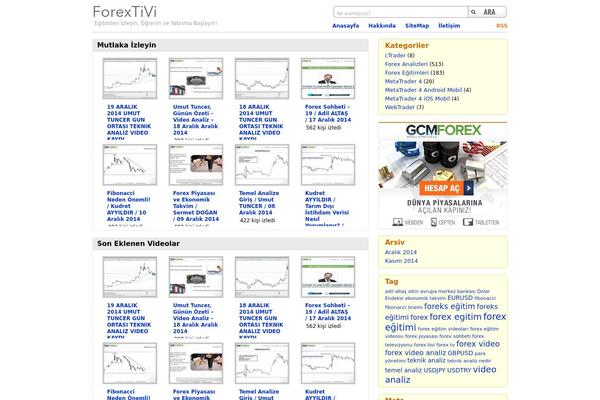The height and width of the screenshot is (400, 600).
Task: Open the cTrader category
Action: 395,56
